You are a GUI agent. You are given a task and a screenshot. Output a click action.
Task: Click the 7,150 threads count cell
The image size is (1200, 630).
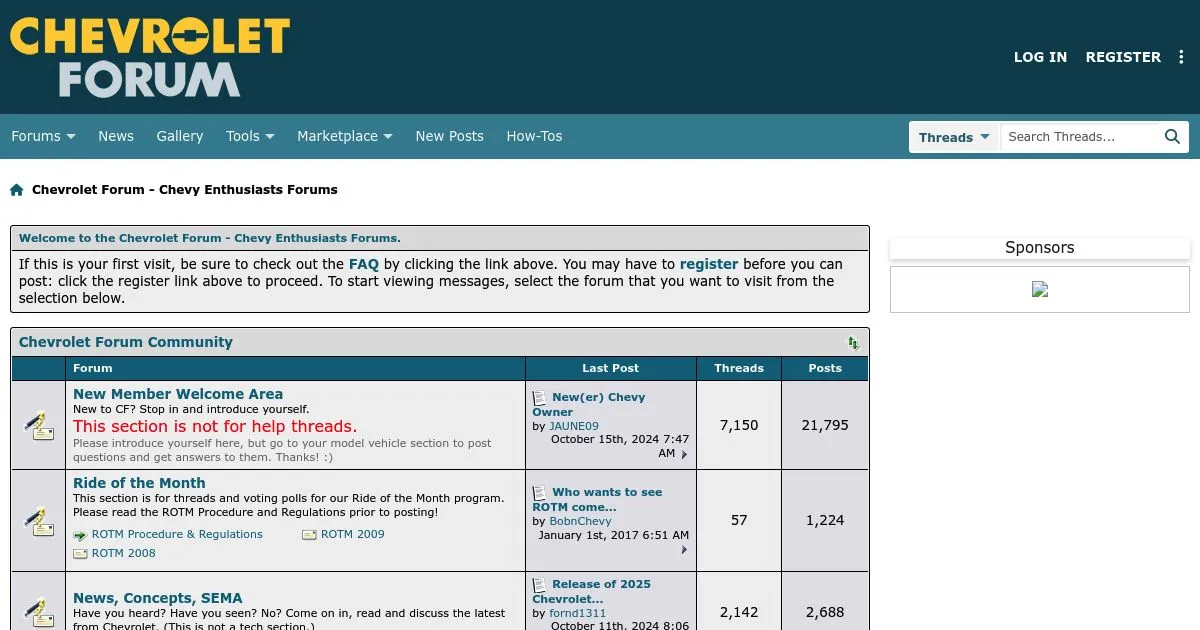739,425
